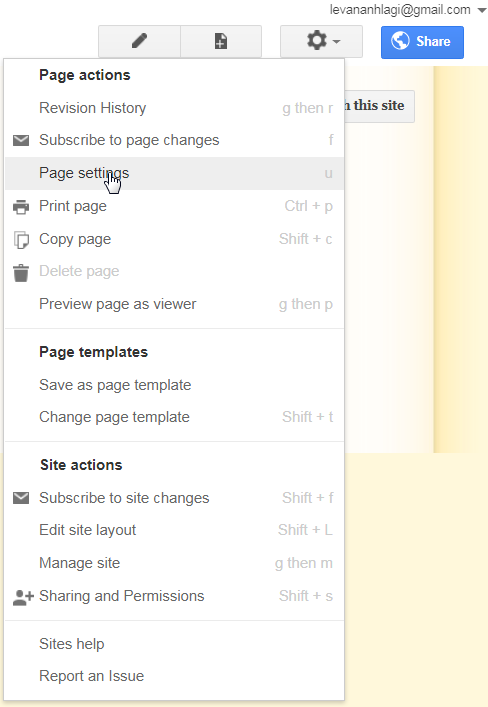Click the copy icon beside Copy page
Viewport: 488px width, 707px height.
[x=21, y=239]
